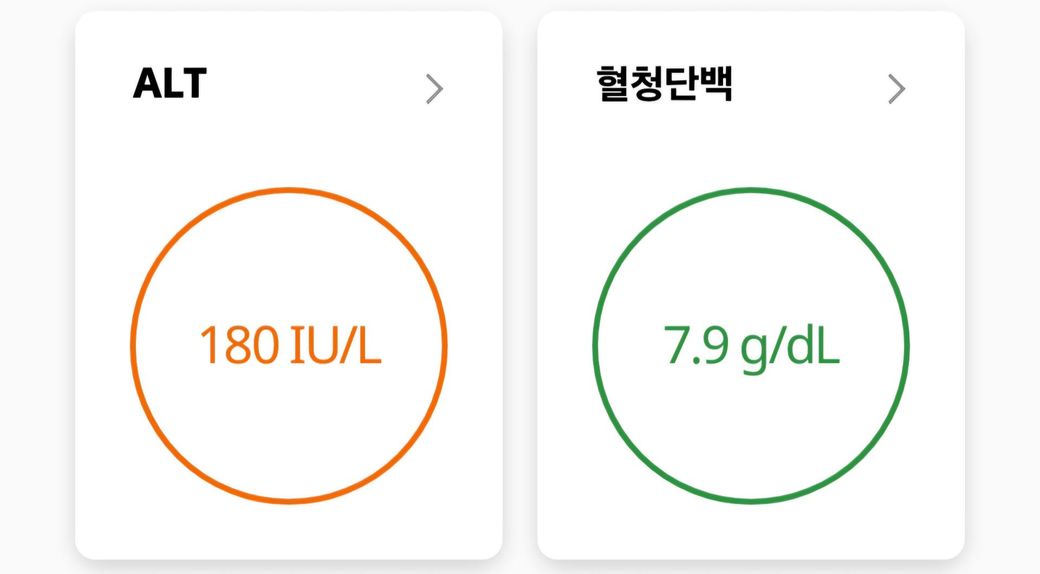Open serum protein details via right arrow

click(896, 89)
